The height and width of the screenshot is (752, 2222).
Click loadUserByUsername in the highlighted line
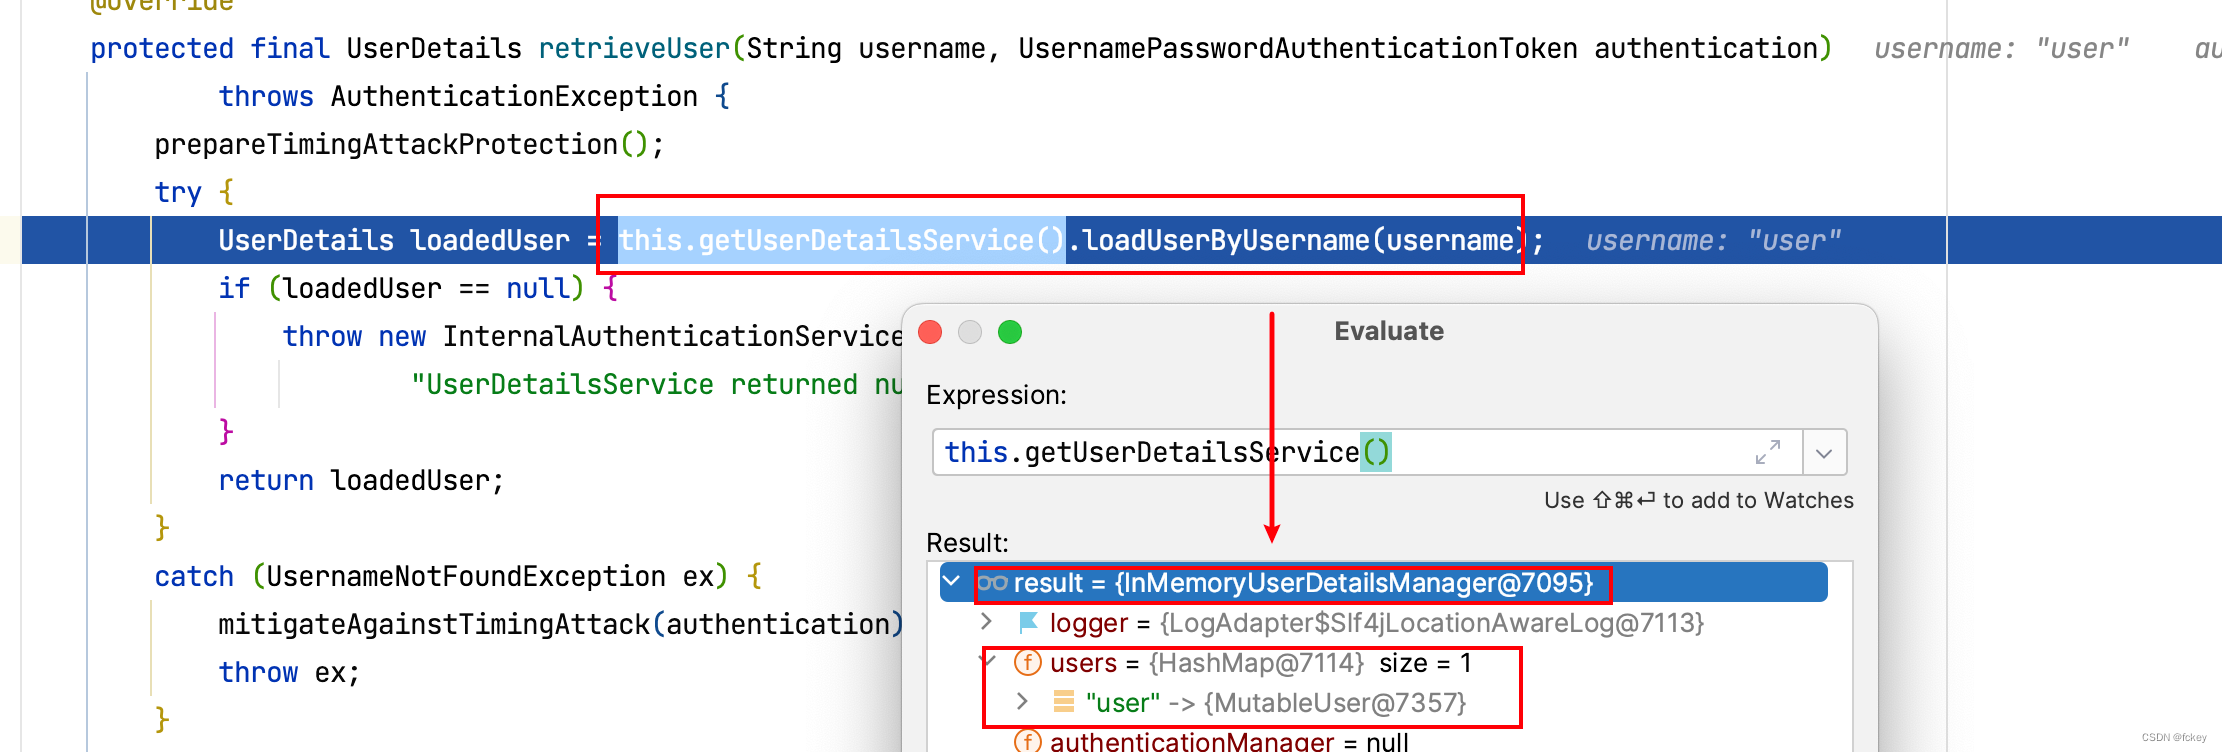point(1226,240)
